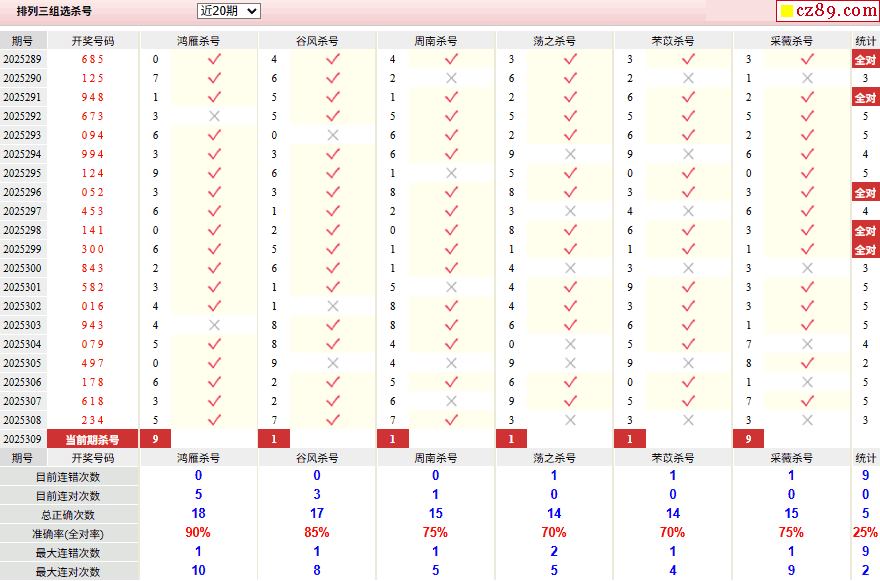Click the red 当前期杀号 label
Image resolution: width=880 pixels, height=581 pixels.
[92, 439]
